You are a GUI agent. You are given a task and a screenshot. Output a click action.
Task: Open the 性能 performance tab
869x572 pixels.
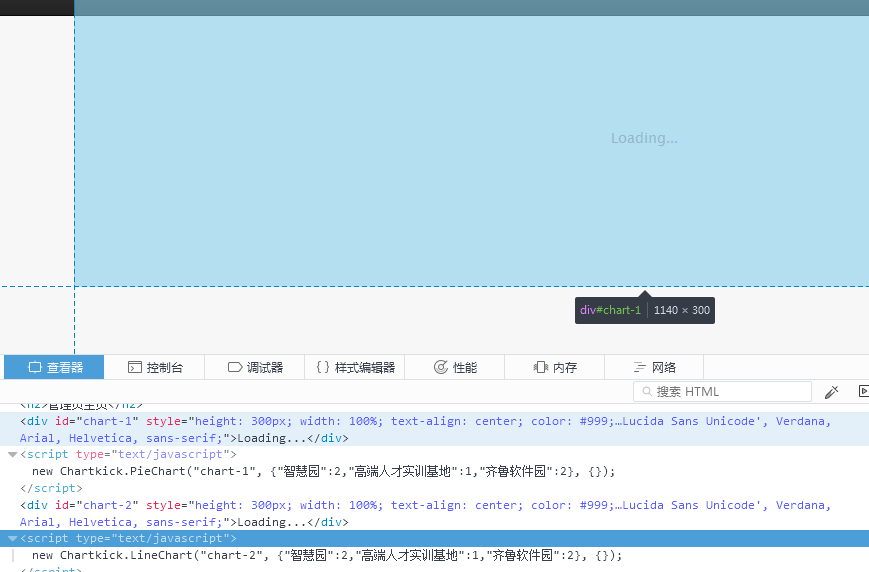point(454,367)
